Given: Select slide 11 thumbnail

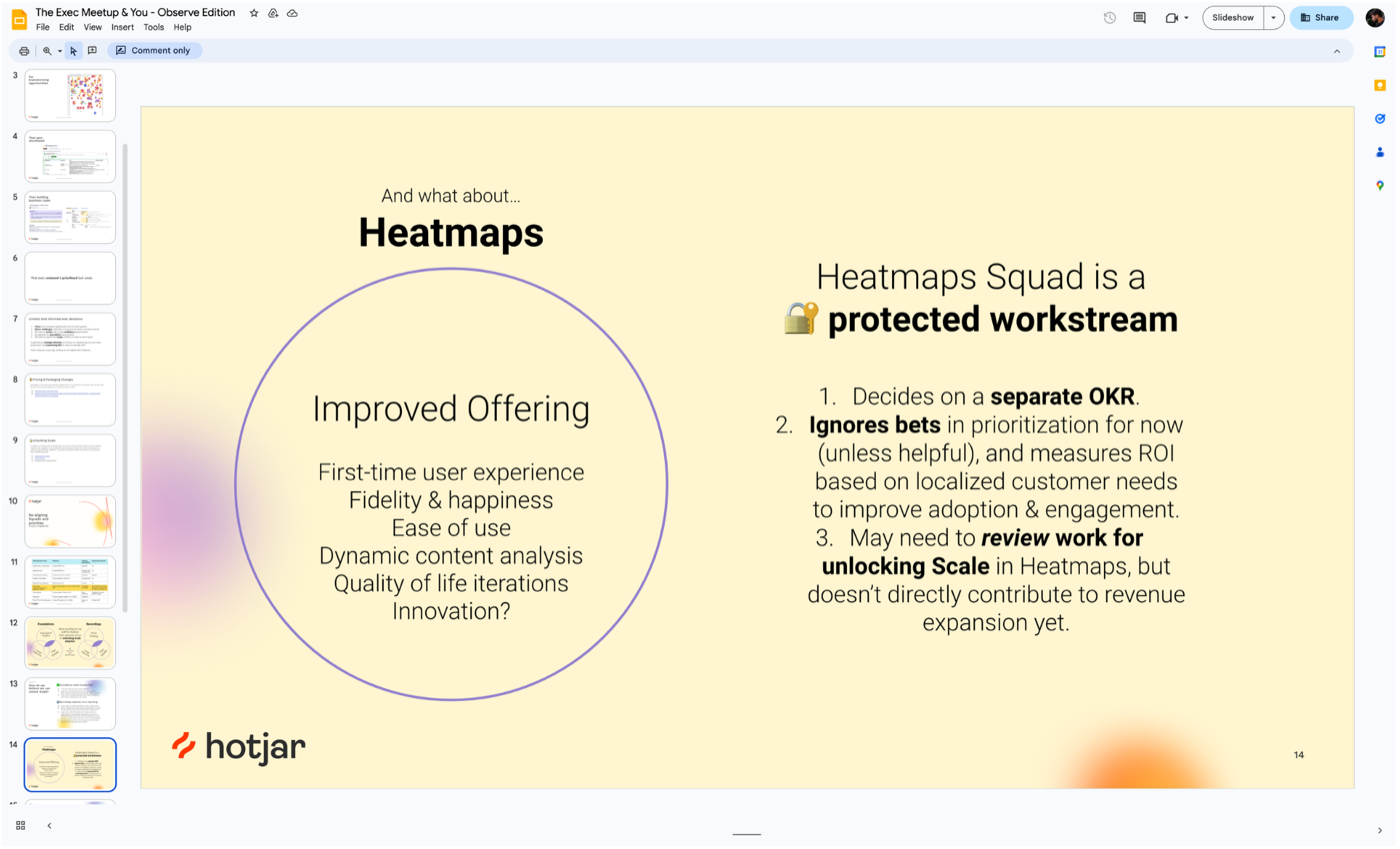Looking at the screenshot, I should pos(70,583).
